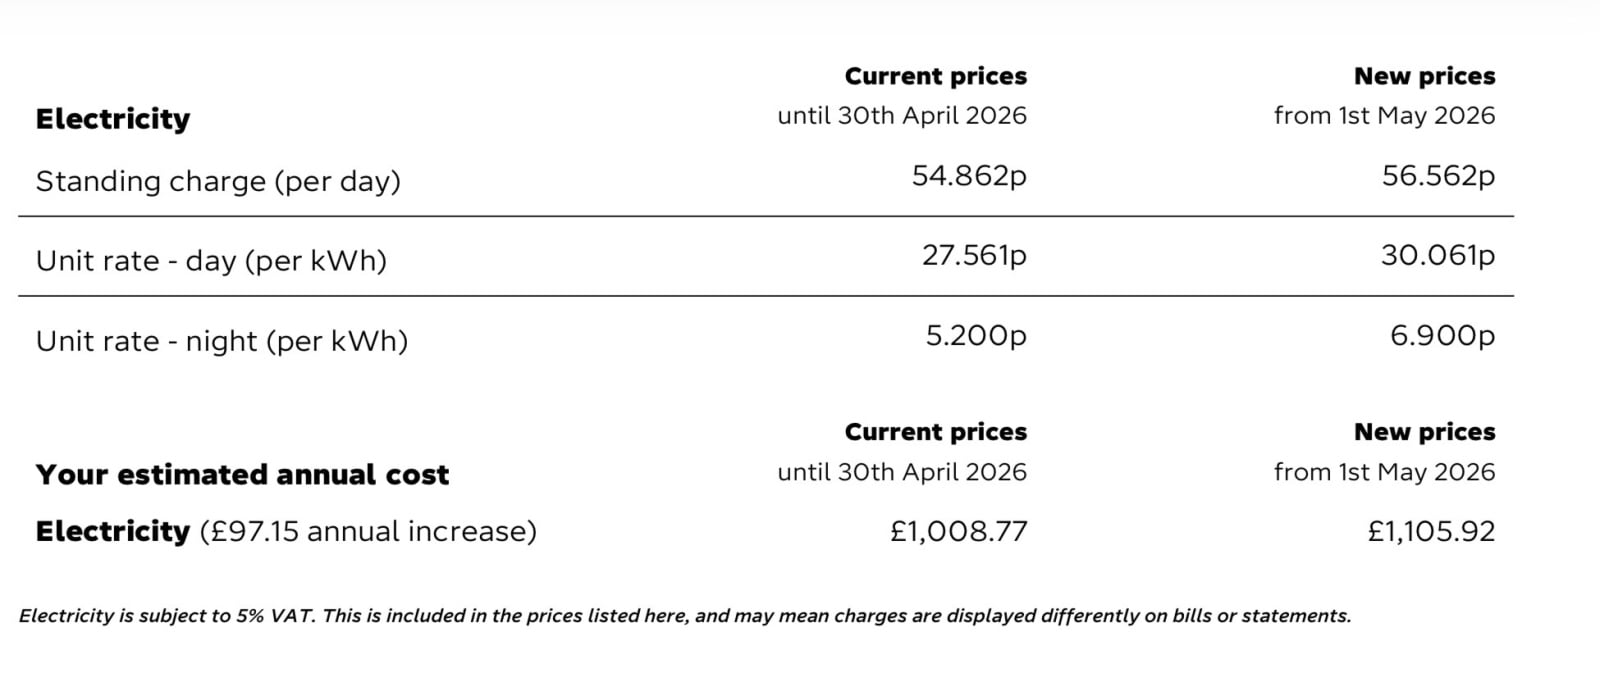This screenshot has height=673, width=1600.
Task: Click the bold Electricity section heading
Action: (x=112, y=119)
